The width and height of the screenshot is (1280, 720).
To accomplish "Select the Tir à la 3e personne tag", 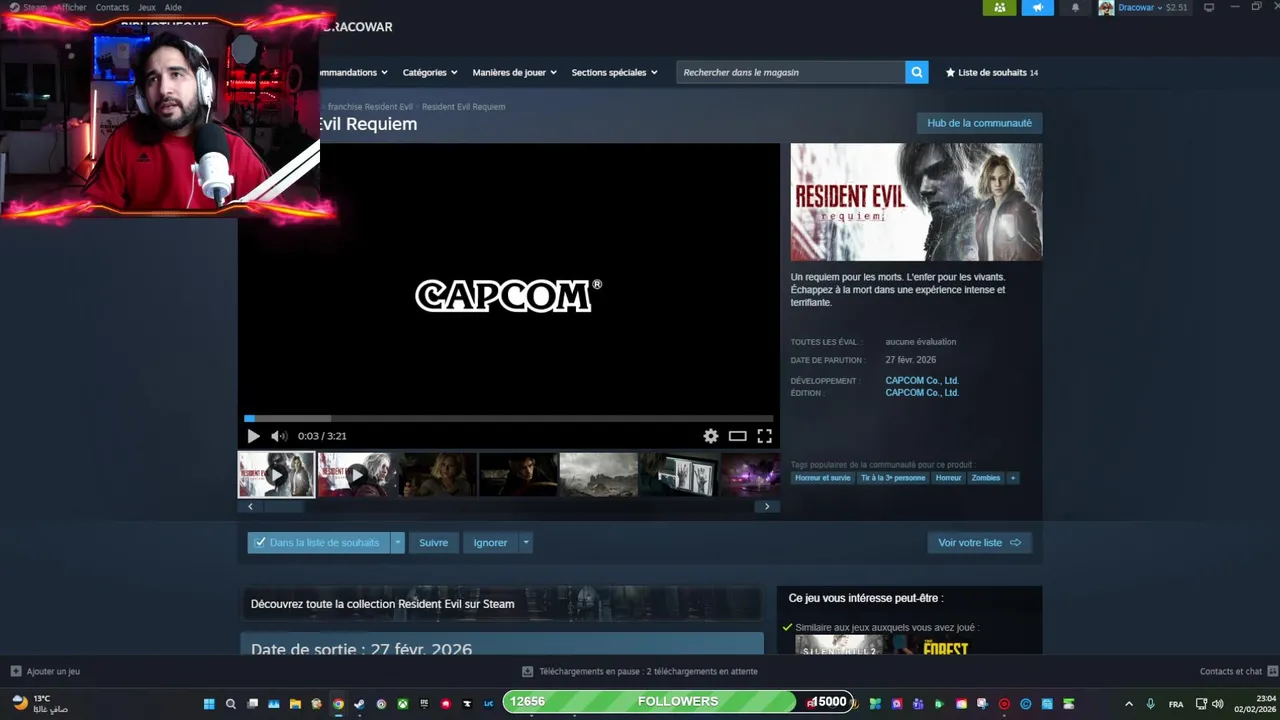I will (x=893, y=478).
